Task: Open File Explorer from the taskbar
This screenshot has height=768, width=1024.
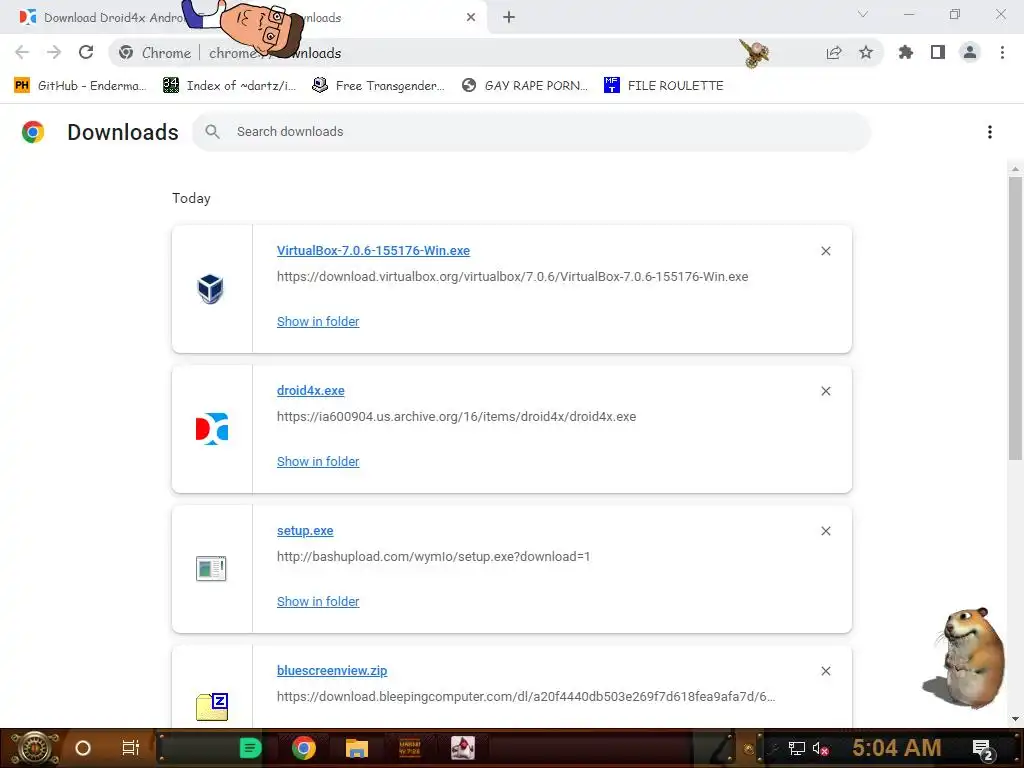Action: pyautogui.click(x=357, y=748)
